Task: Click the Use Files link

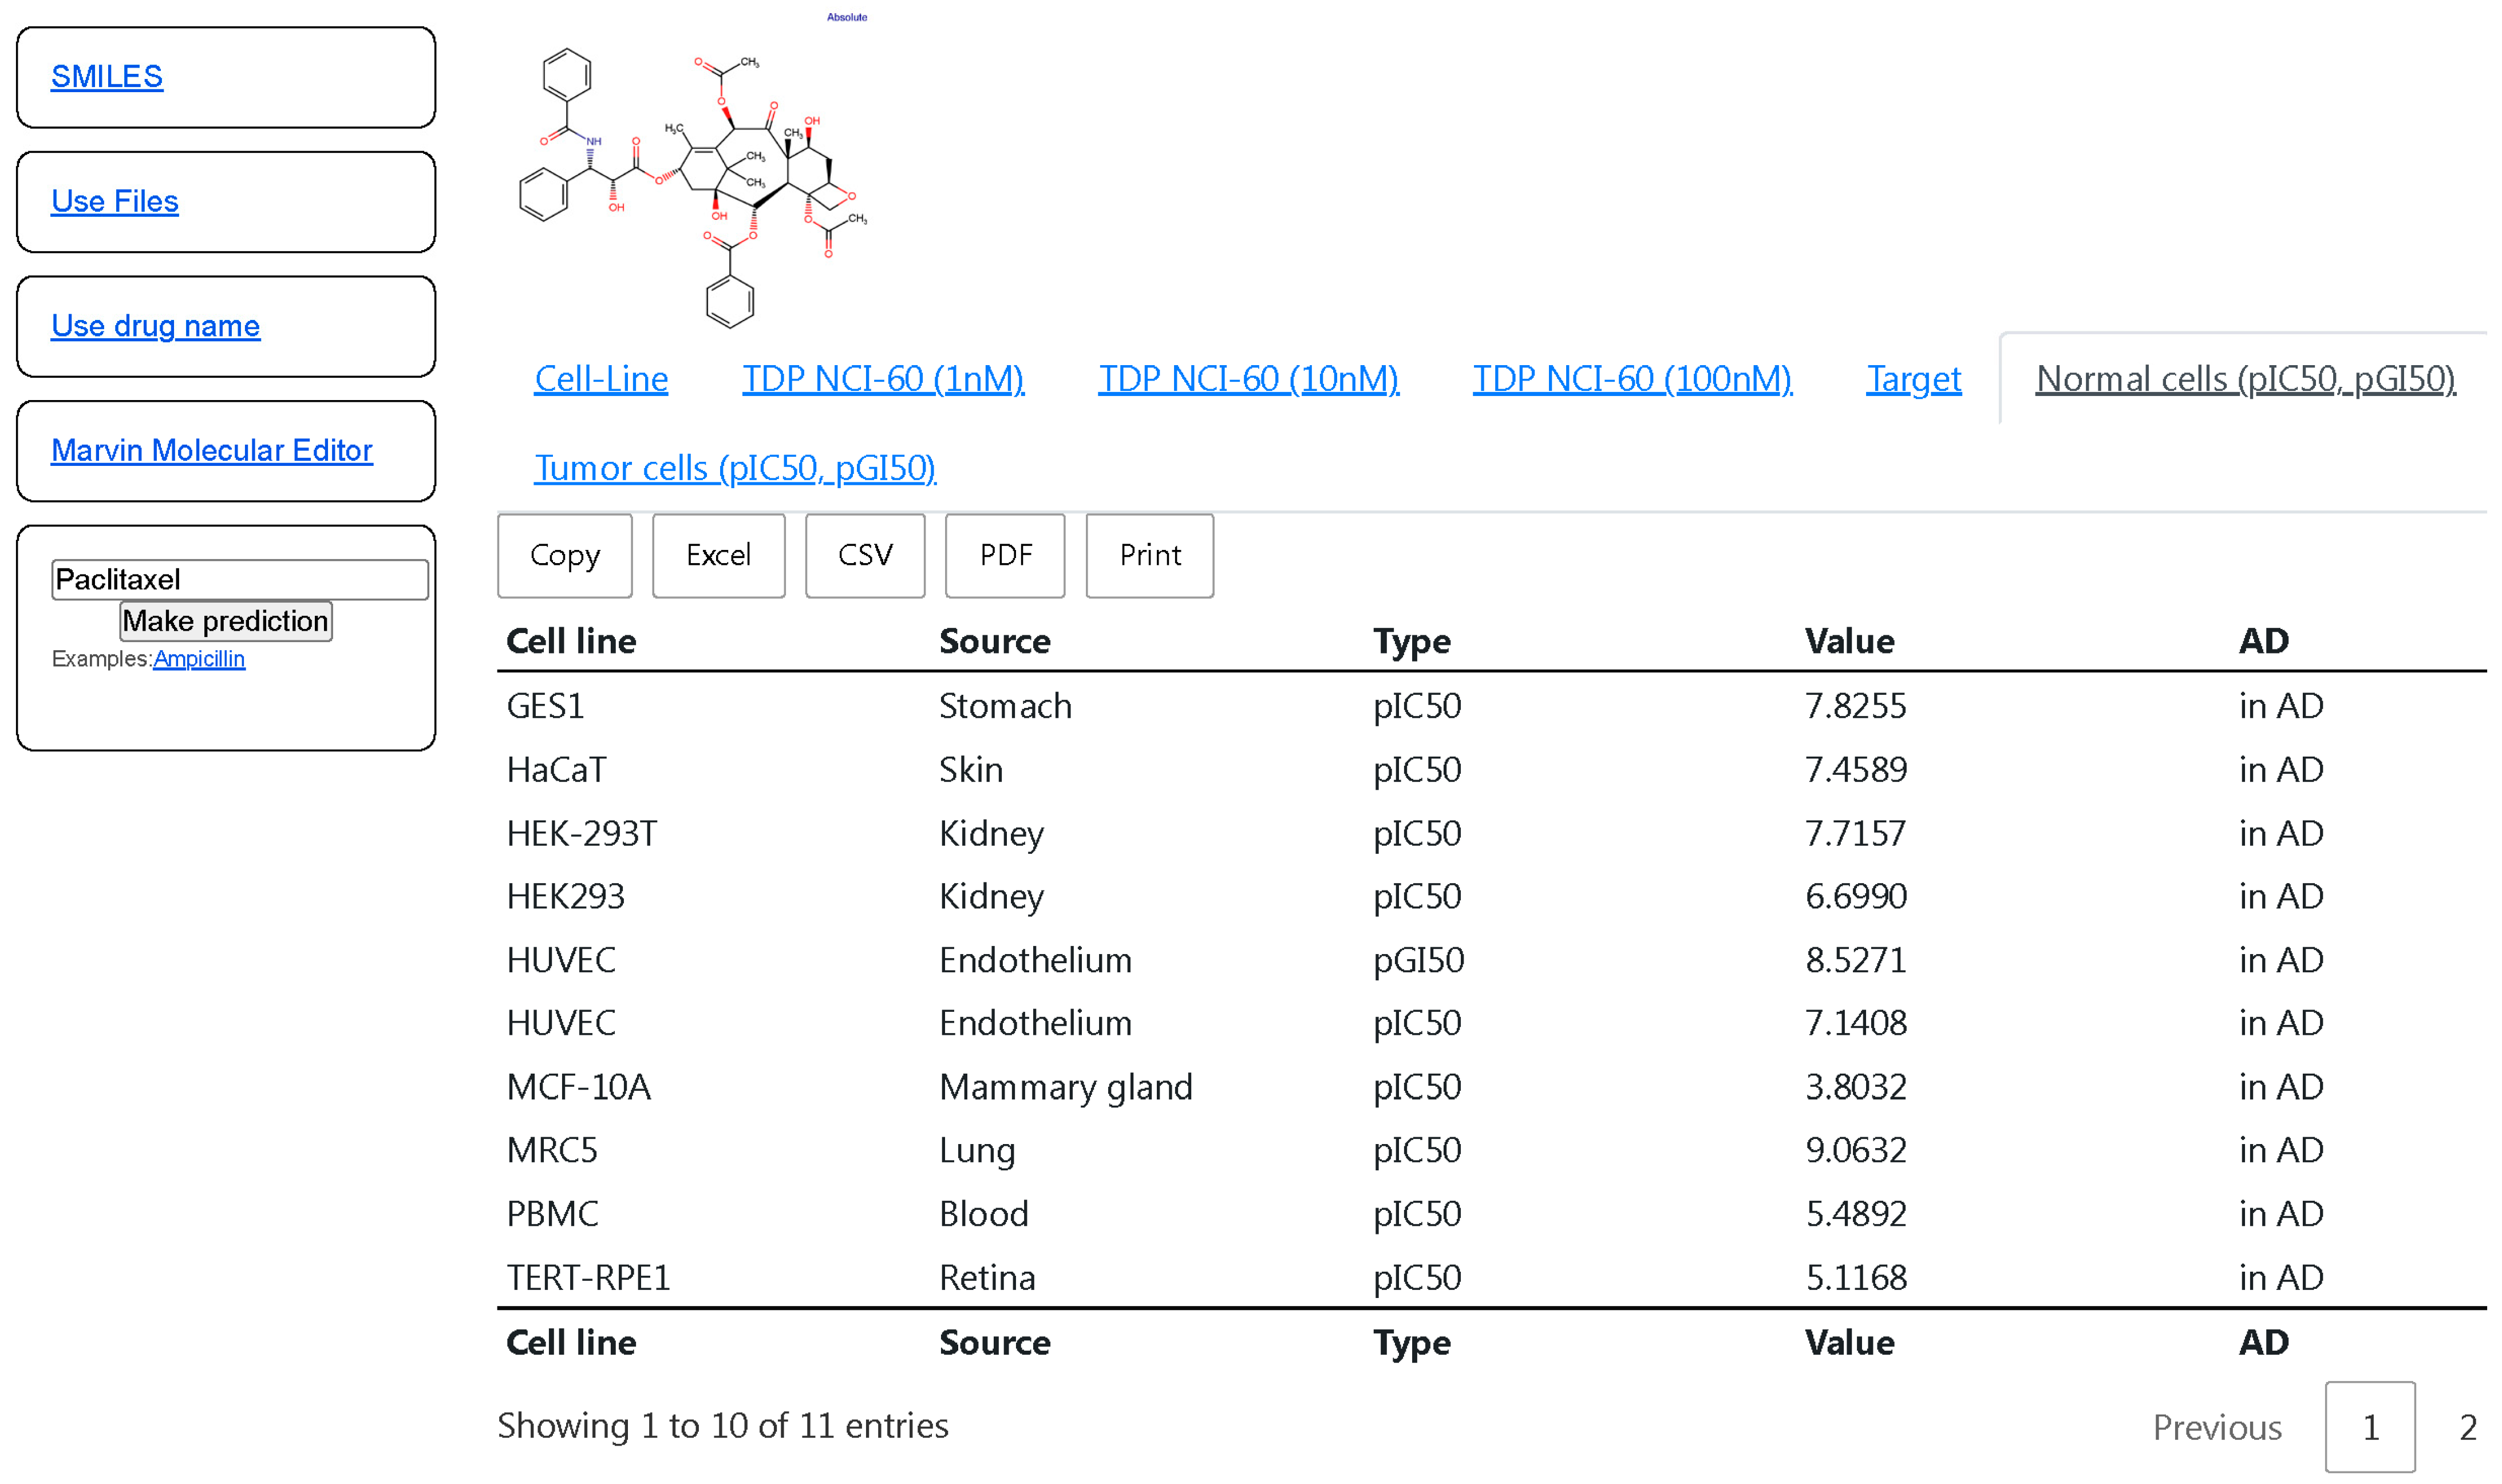Action: [114, 201]
